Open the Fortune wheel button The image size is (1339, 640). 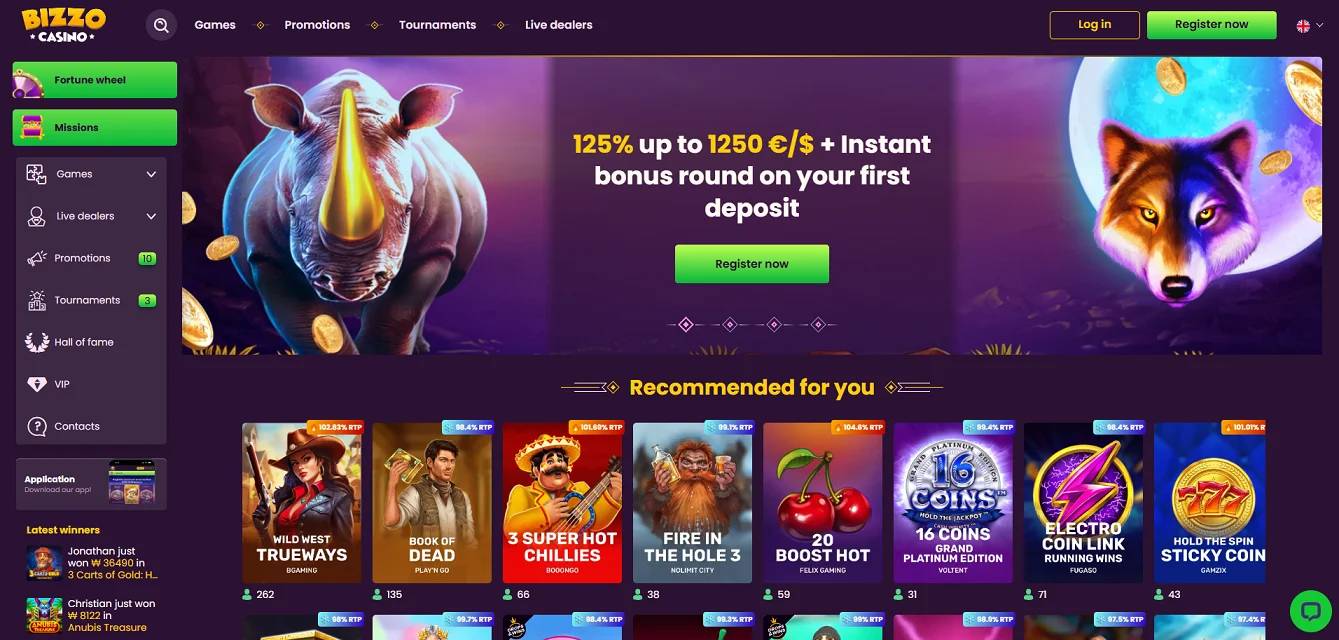(x=95, y=80)
